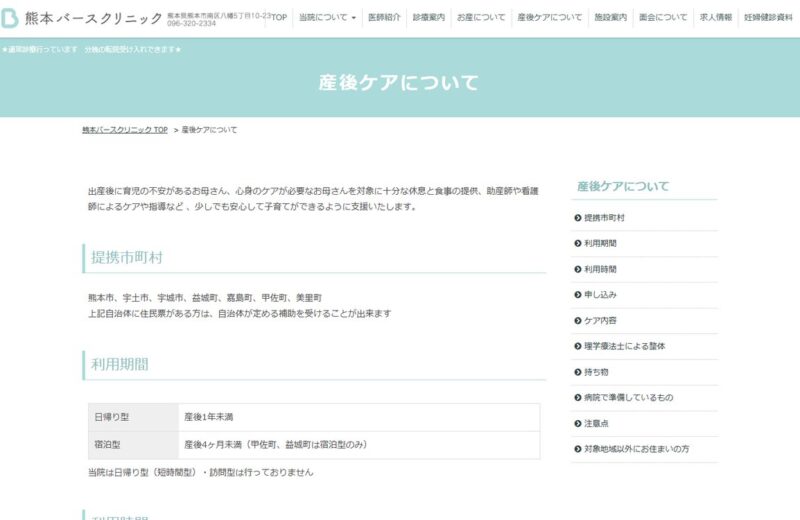Click the 熊本バースクリニック logo icon
This screenshot has height=520, width=800.
pyautogui.click(x=9, y=18)
